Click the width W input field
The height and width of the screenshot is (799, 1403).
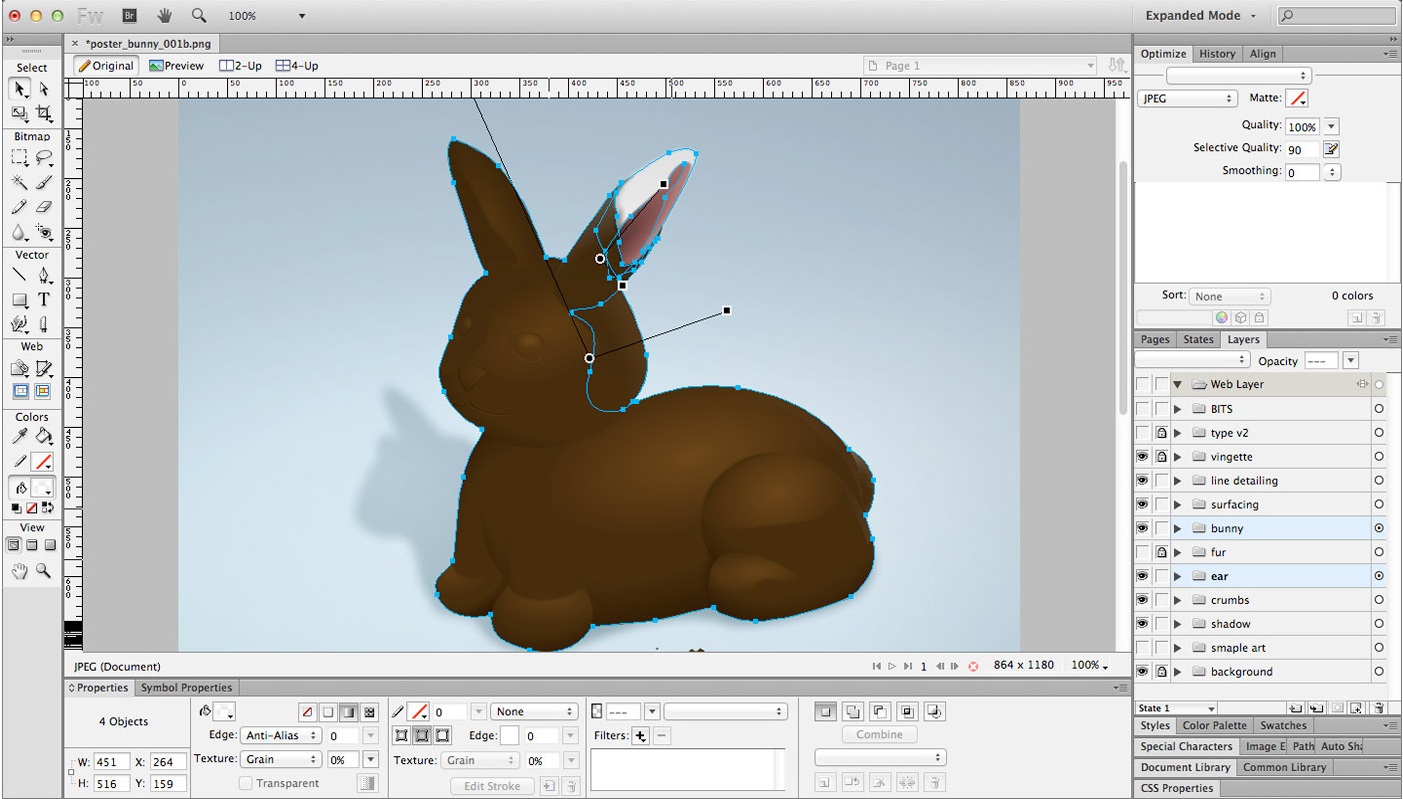pyautogui.click(x=111, y=762)
